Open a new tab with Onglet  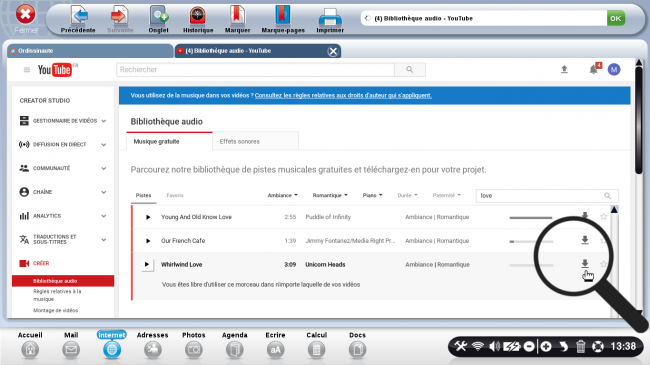pyautogui.click(x=158, y=19)
